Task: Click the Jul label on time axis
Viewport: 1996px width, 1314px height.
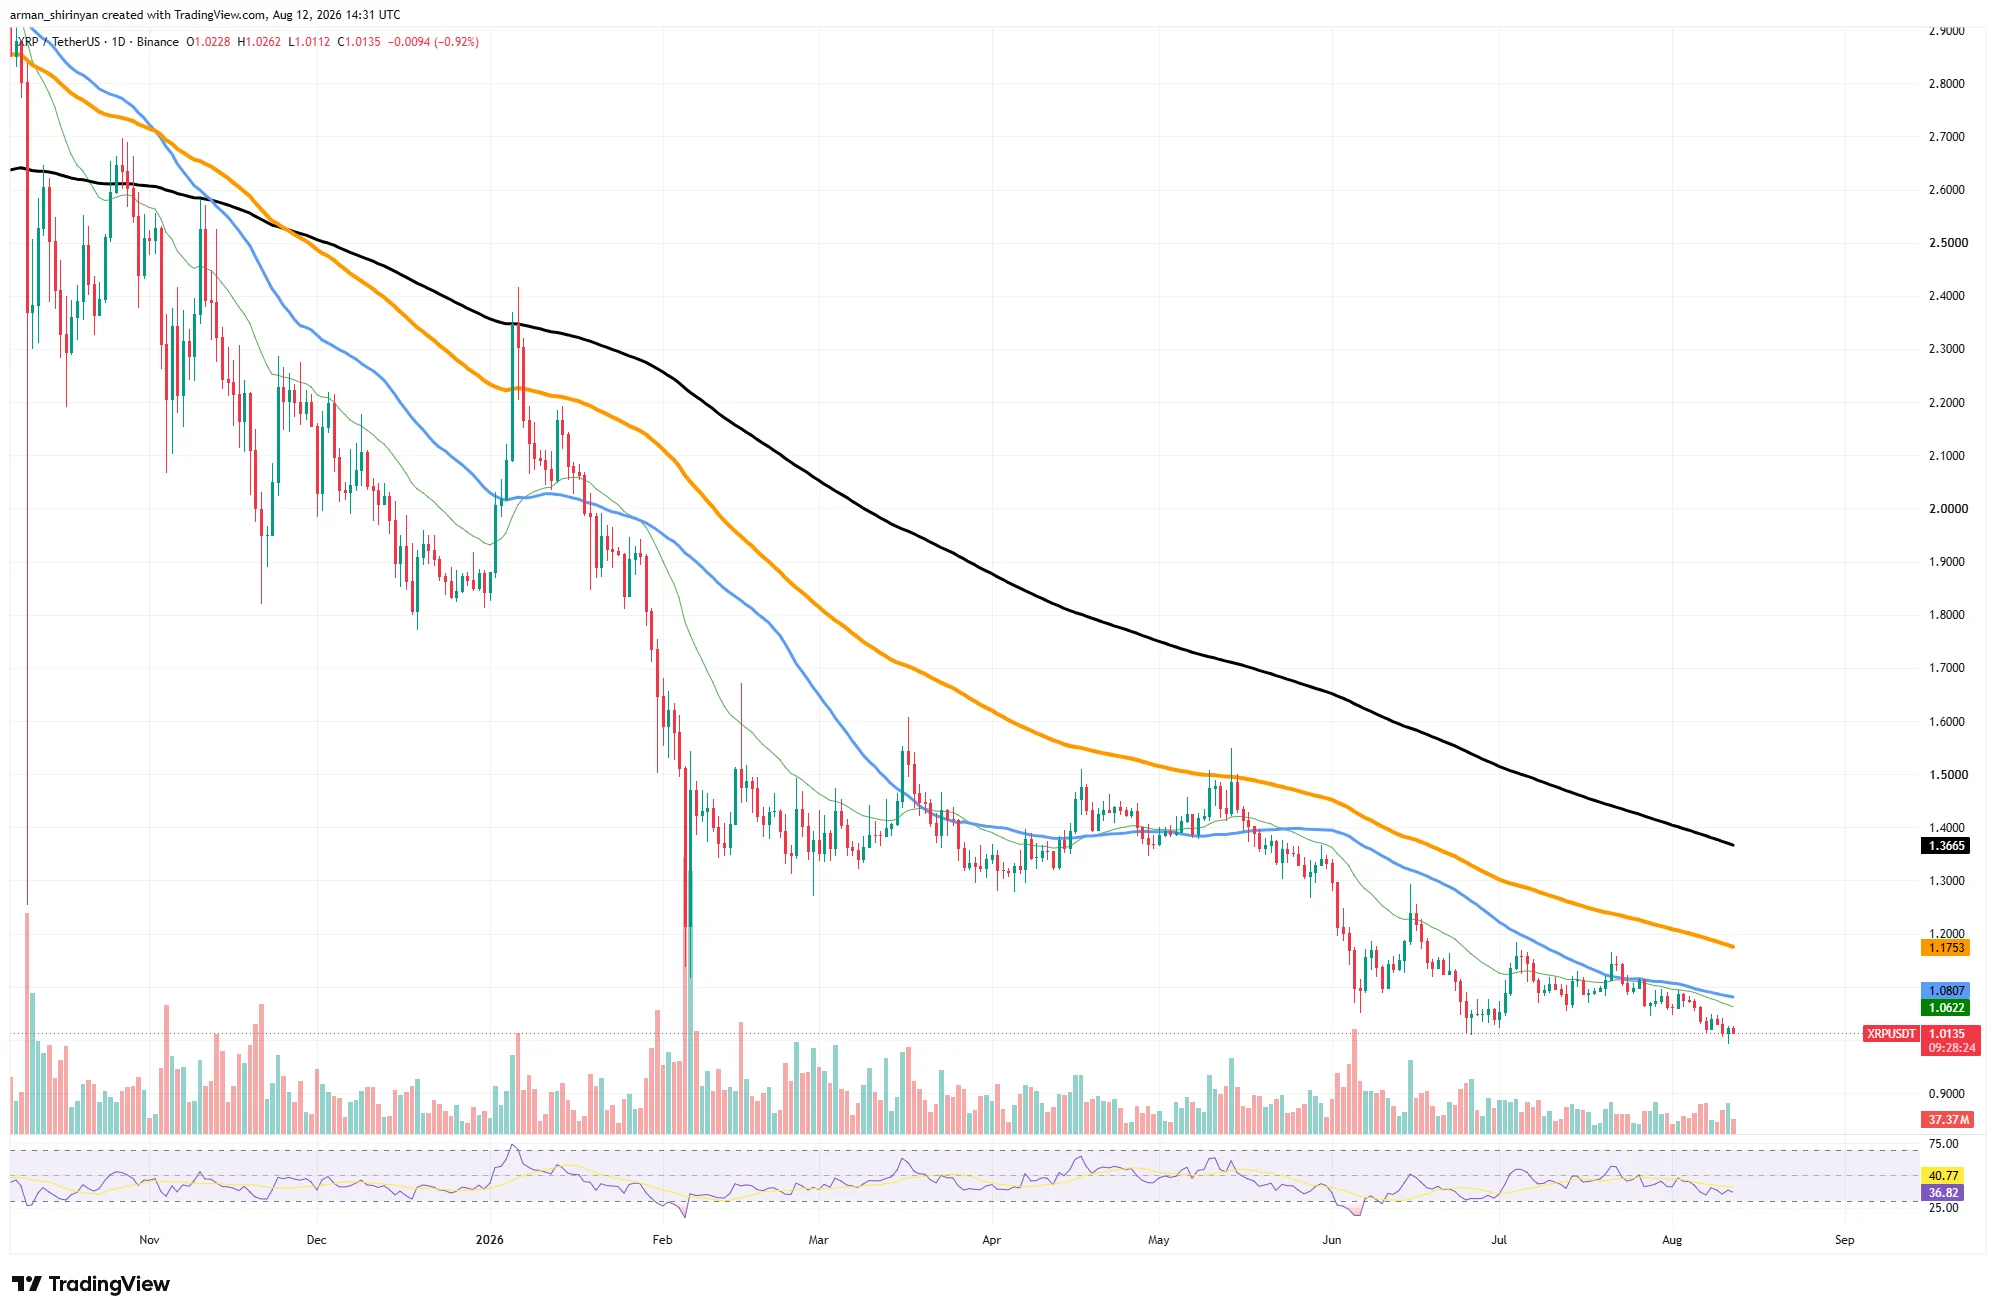Action: tap(1499, 1240)
